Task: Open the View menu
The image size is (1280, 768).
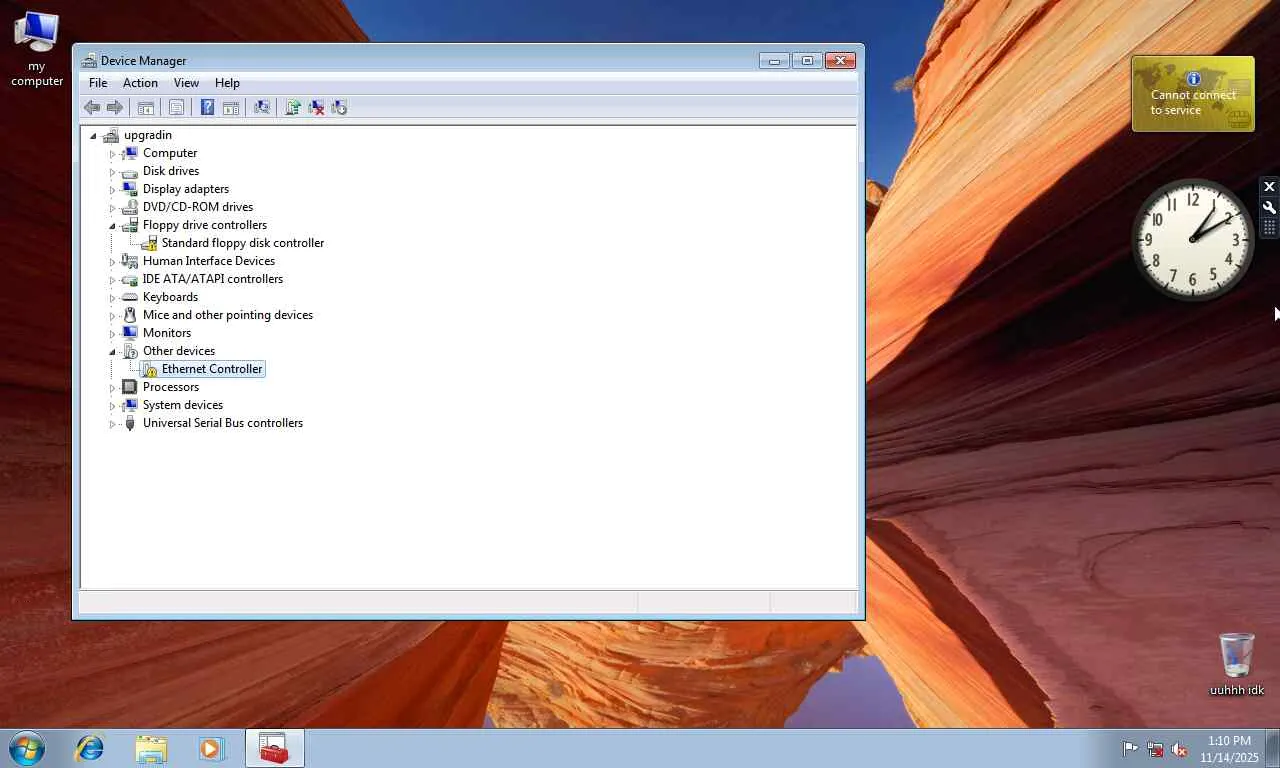Action: click(186, 83)
